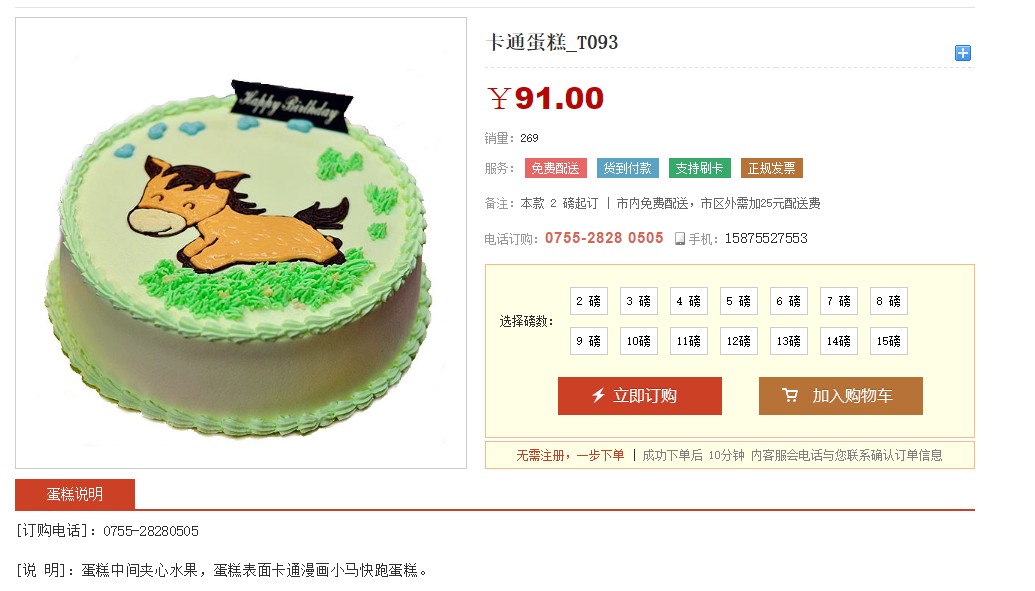The image size is (1035, 591).
Task: Click the red 免费配送 service tag
Action: [x=556, y=168]
